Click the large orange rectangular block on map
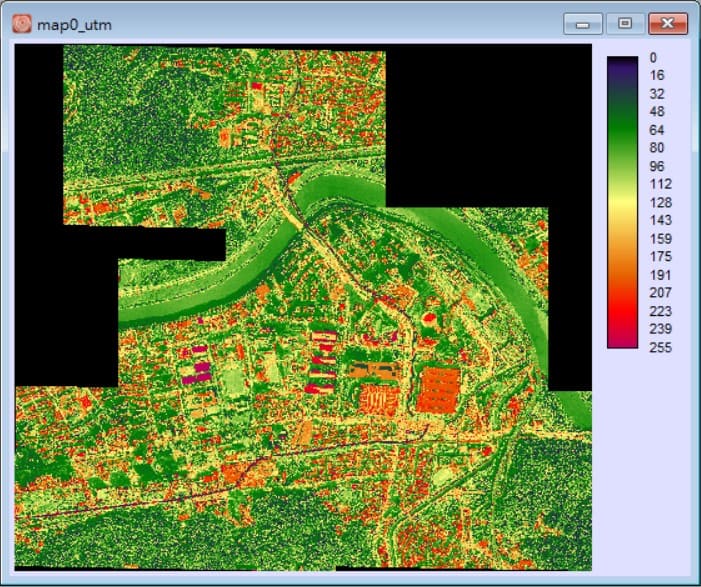 [x=440, y=389]
